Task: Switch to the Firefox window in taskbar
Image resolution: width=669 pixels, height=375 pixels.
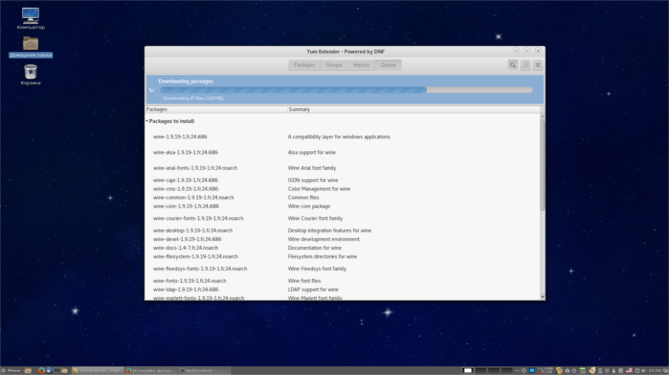Action: coord(151,370)
